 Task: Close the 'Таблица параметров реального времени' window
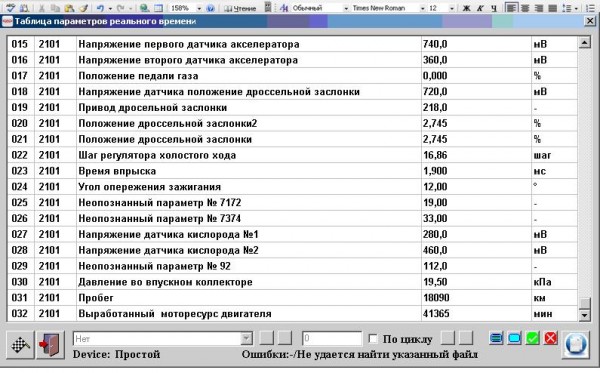(x=590, y=21)
